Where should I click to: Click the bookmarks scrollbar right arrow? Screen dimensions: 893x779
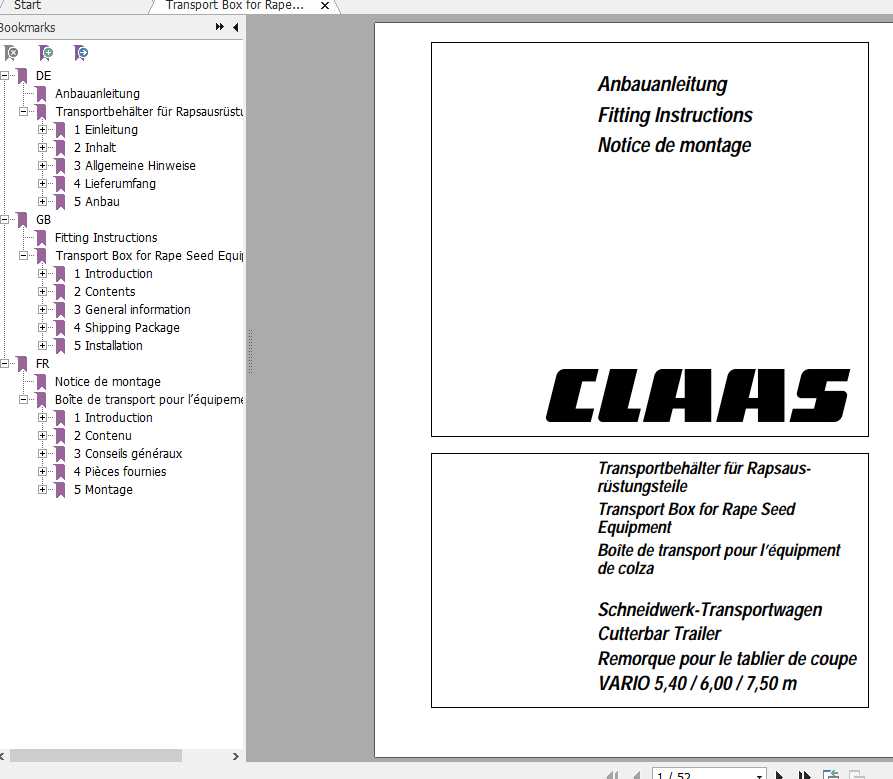point(236,756)
